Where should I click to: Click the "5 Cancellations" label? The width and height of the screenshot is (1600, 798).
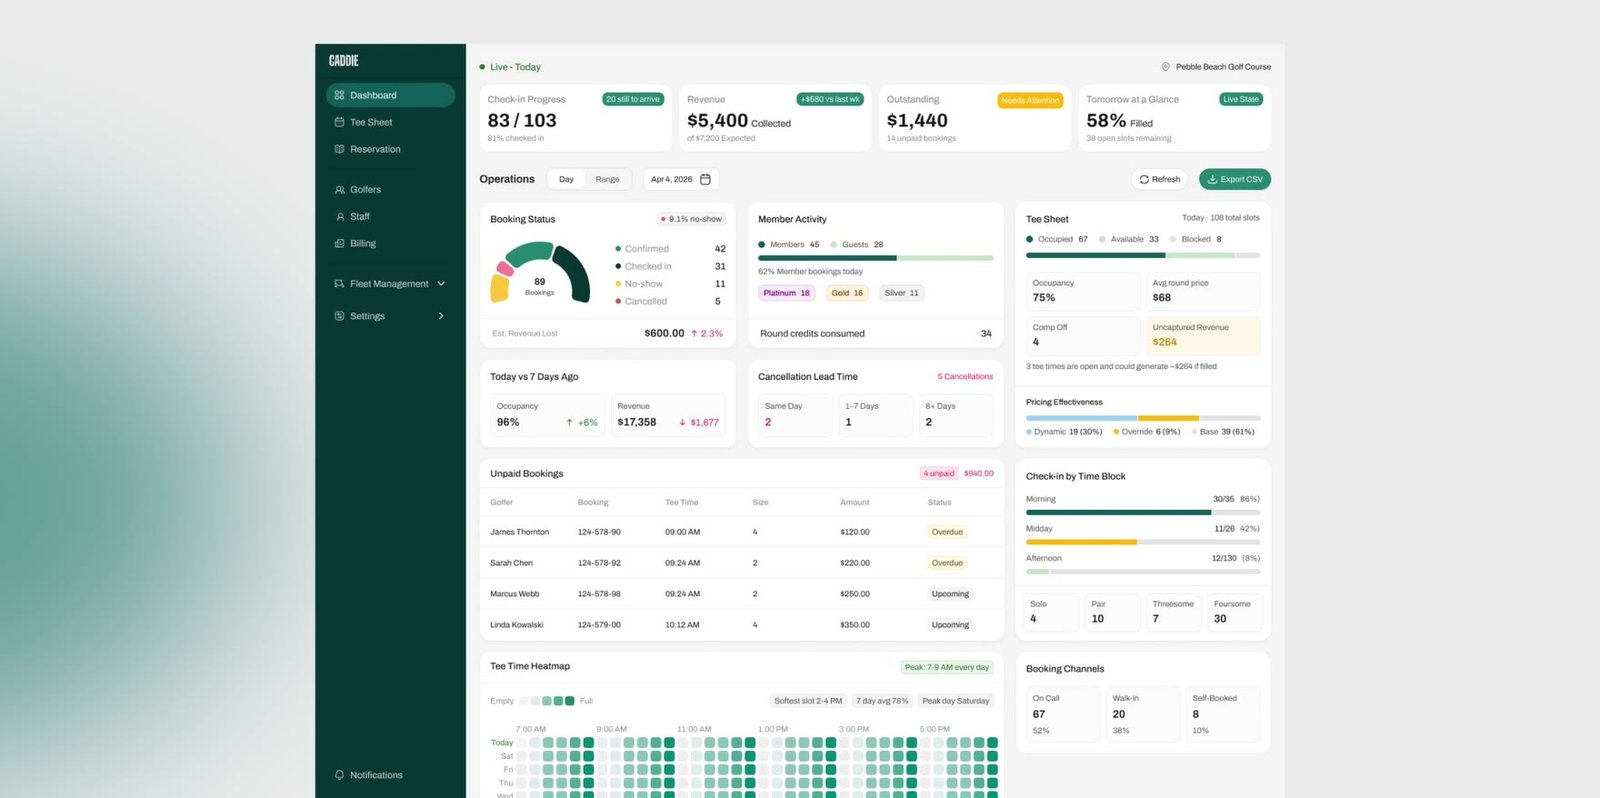click(x=965, y=377)
